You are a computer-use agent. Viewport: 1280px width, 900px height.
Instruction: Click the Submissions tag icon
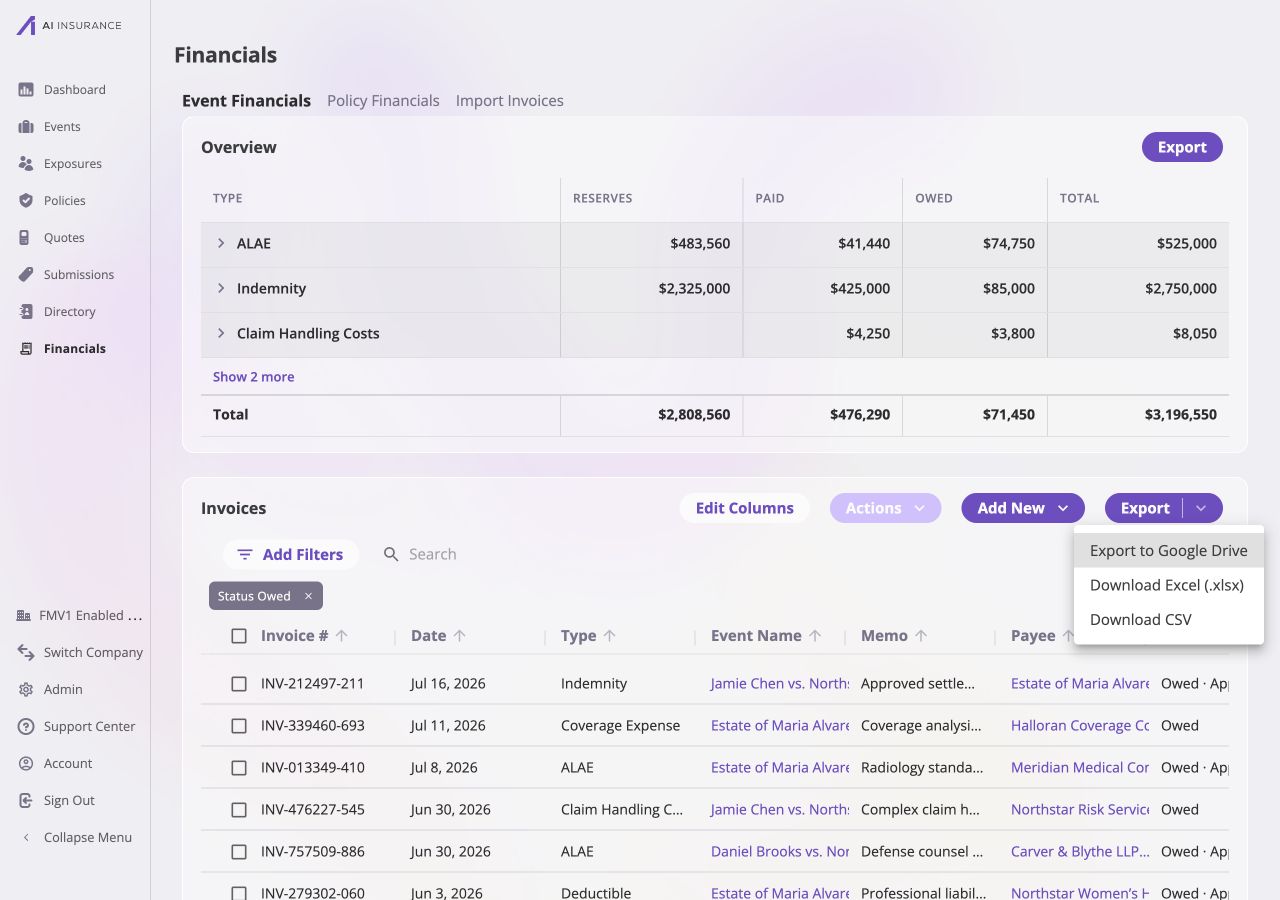pos(26,275)
